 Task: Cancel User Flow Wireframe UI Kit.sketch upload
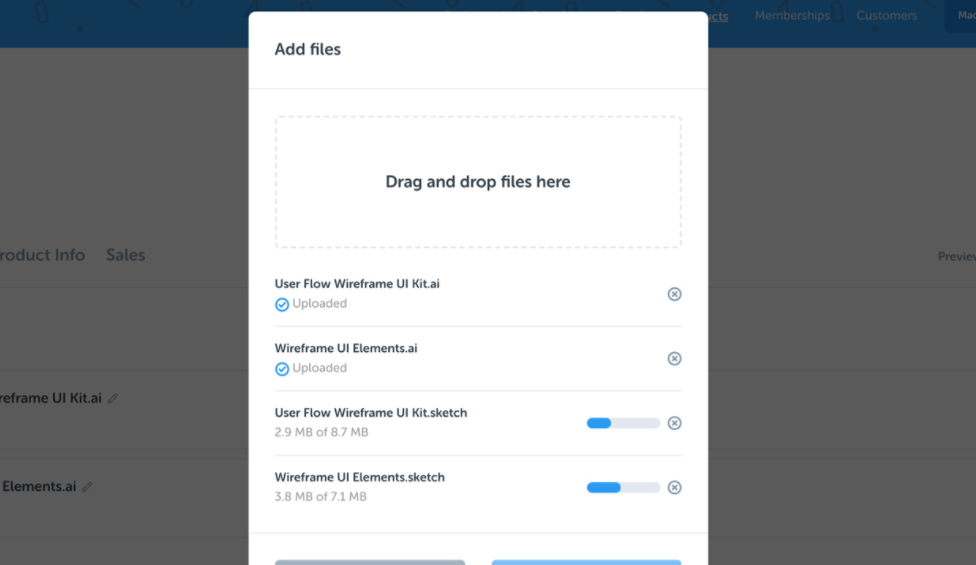[x=674, y=423]
